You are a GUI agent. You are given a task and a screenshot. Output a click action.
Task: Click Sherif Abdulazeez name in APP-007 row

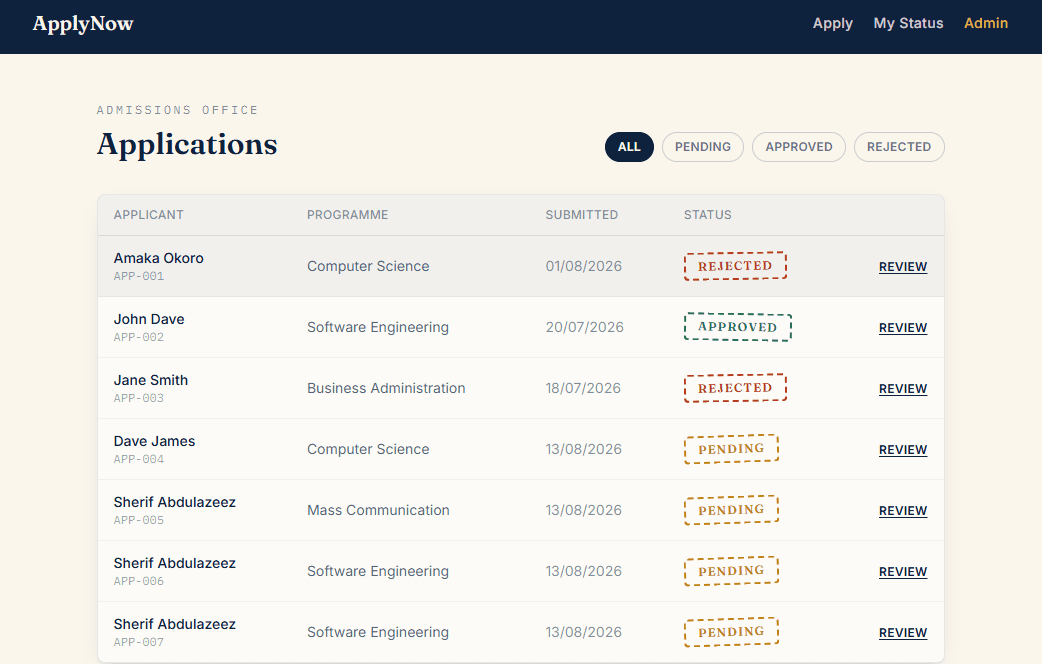pyautogui.click(x=175, y=625)
